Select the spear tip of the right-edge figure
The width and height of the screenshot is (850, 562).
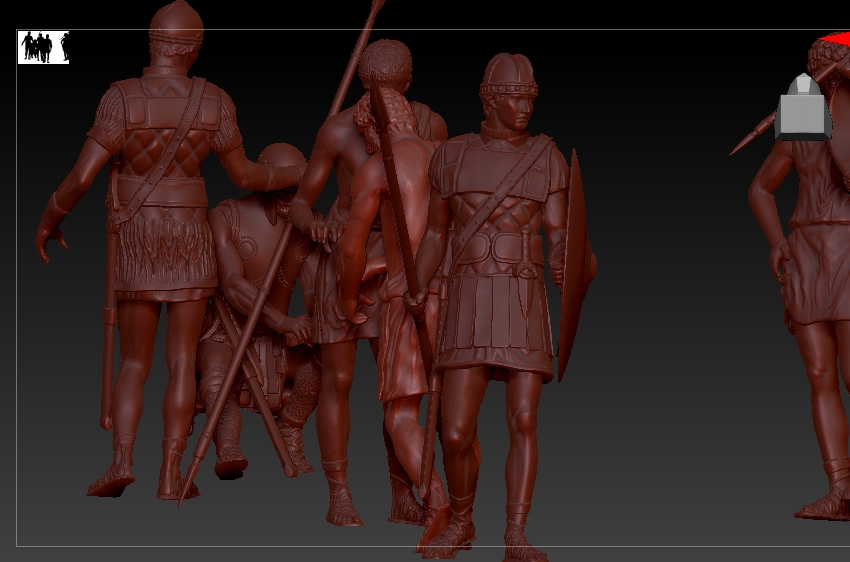point(742,144)
